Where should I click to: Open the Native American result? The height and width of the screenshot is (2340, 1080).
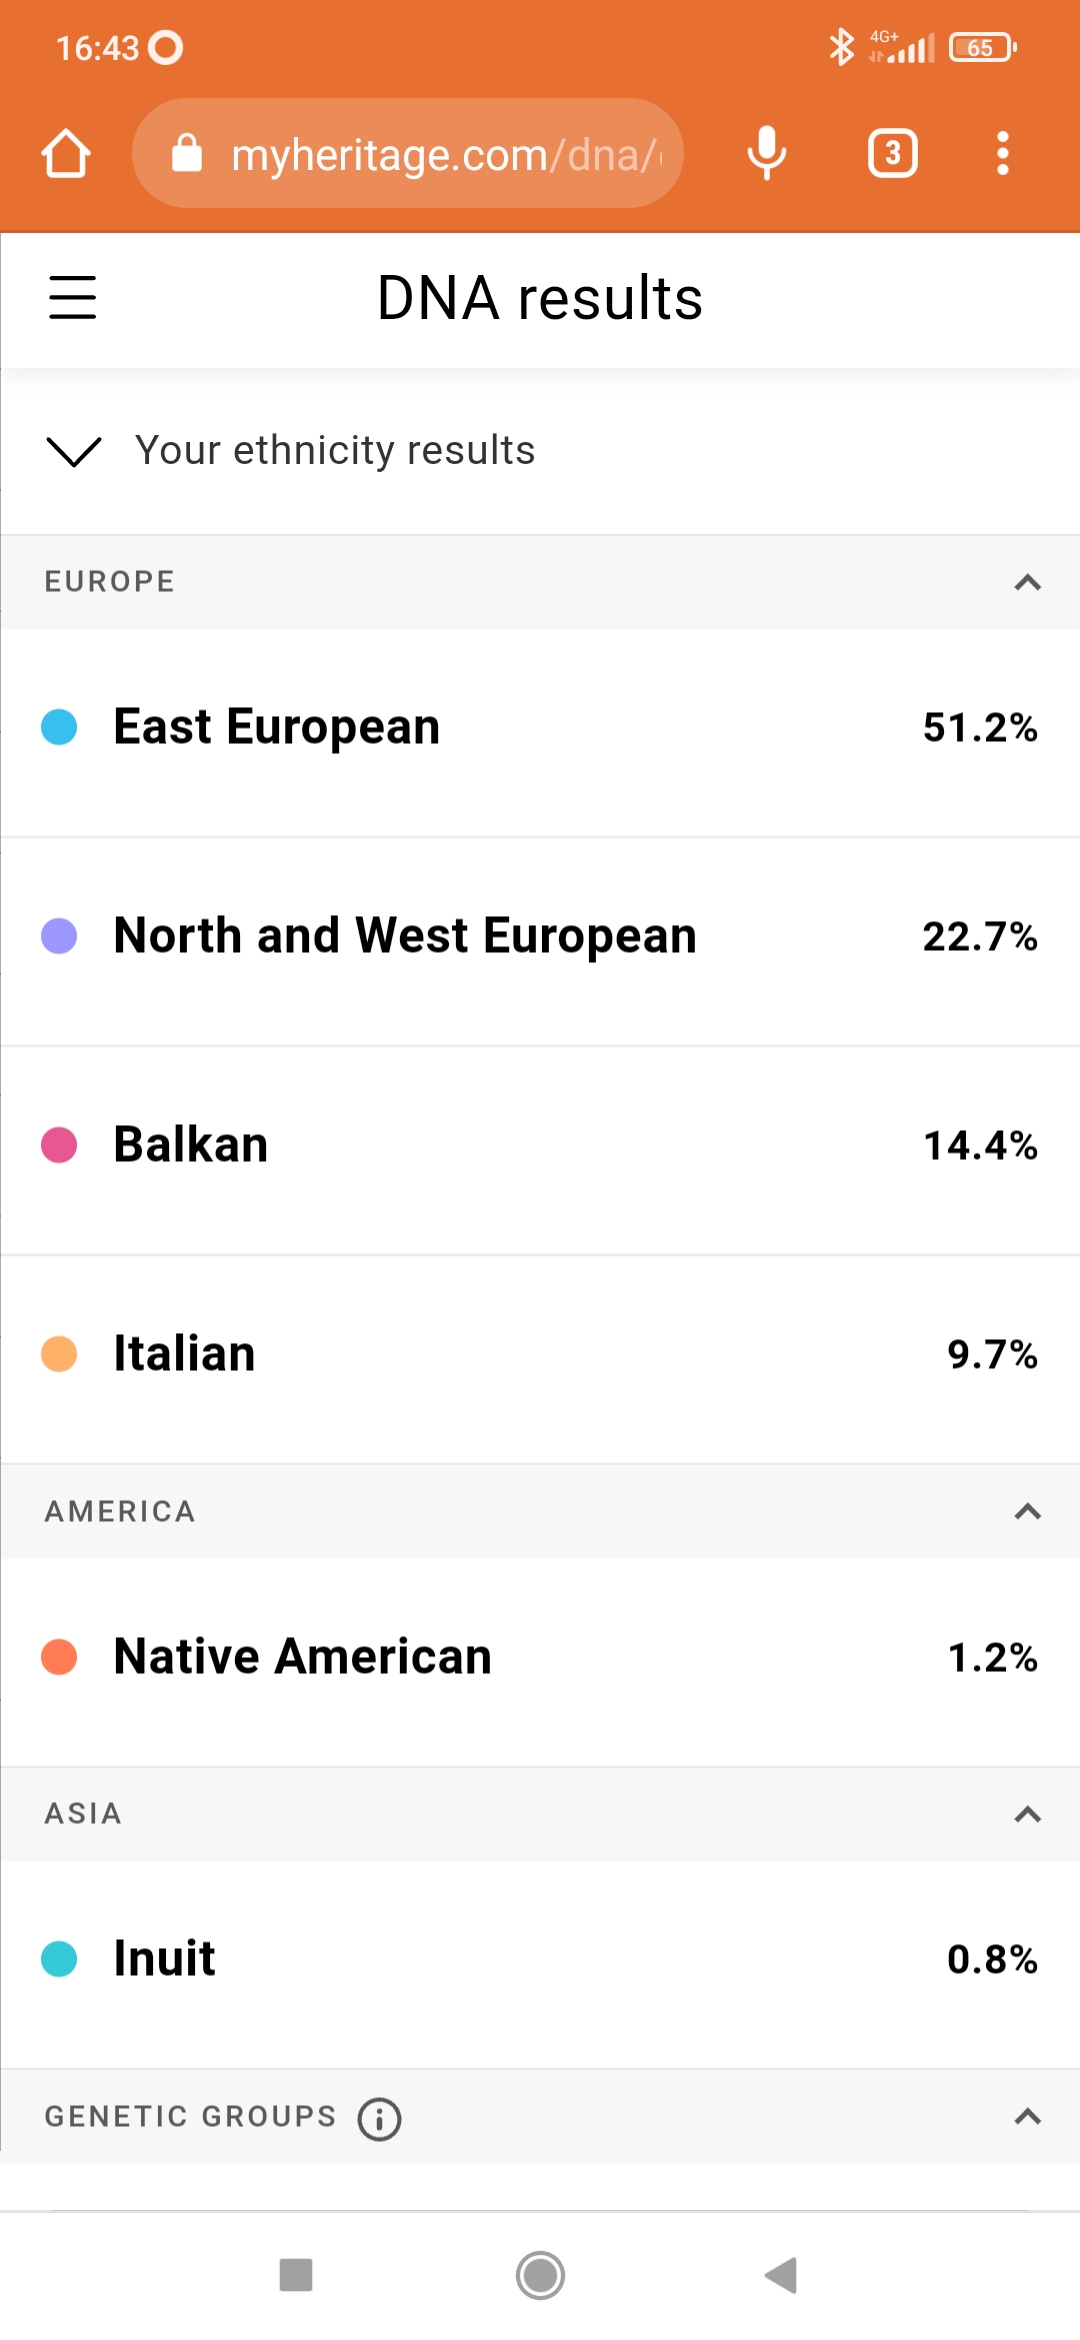[540, 1657]
